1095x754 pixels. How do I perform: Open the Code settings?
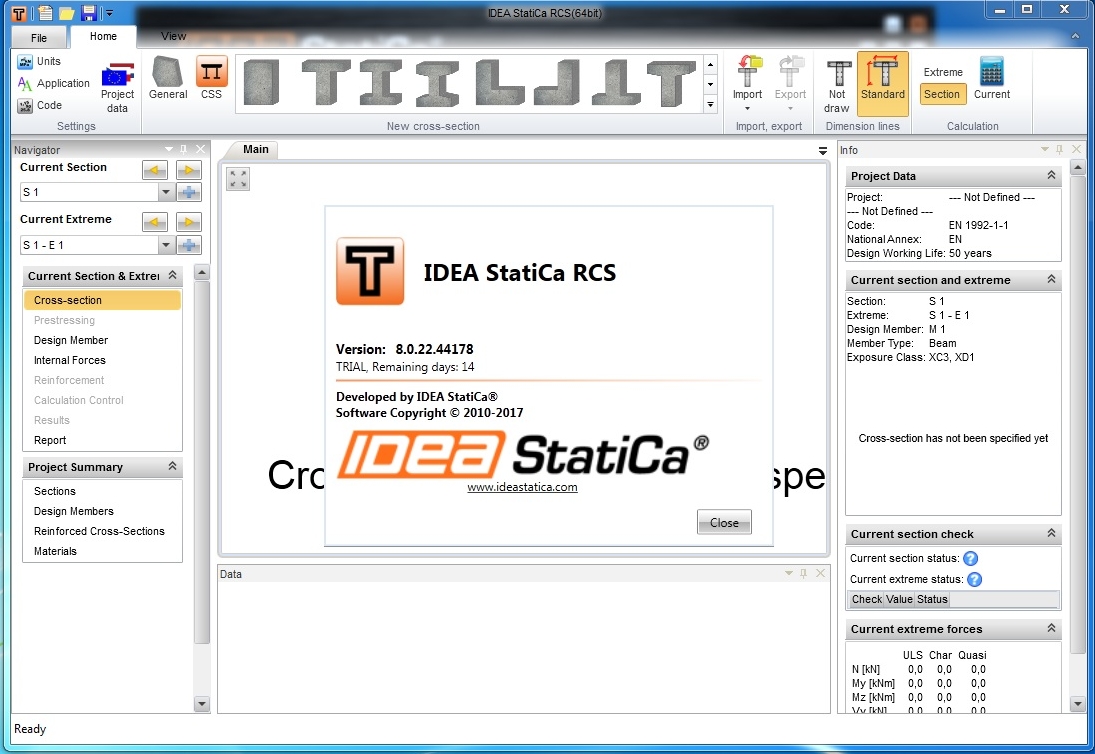(x=40, y=105)
